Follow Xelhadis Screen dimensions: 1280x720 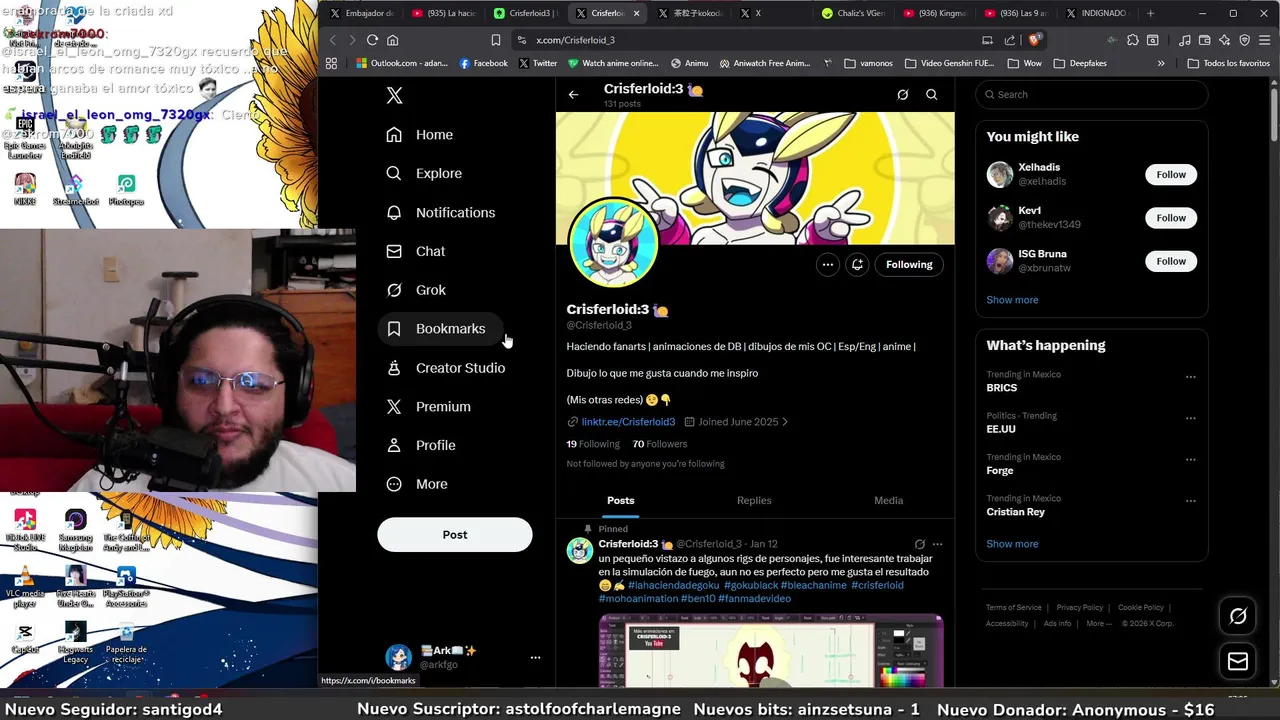coord(1171,175)
